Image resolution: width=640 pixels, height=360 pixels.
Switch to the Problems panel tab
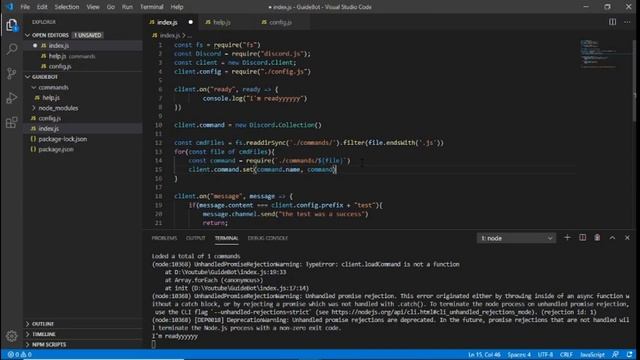(164, 238)
